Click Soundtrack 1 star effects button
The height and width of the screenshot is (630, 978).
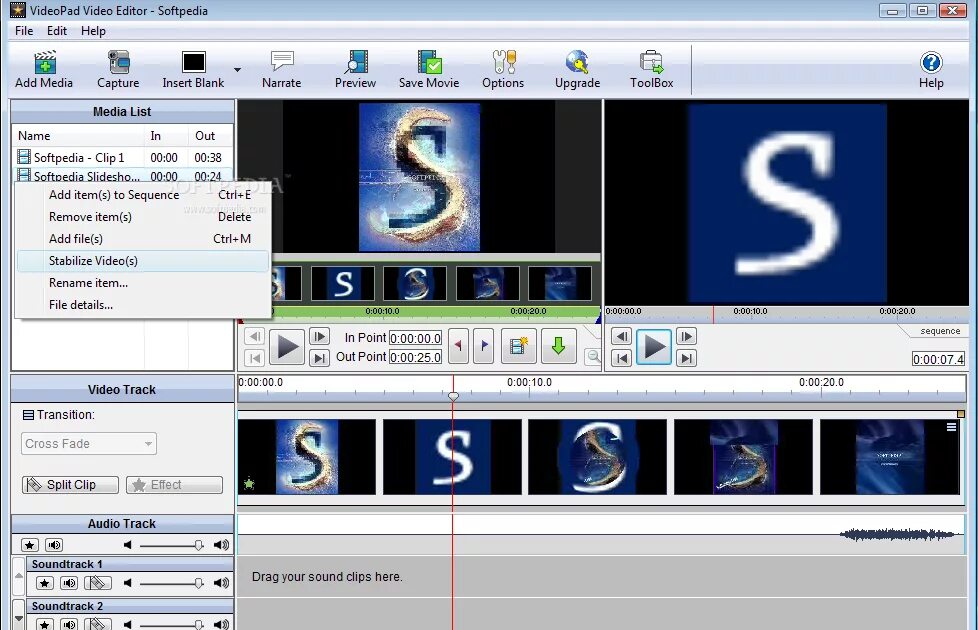[44, 583]
